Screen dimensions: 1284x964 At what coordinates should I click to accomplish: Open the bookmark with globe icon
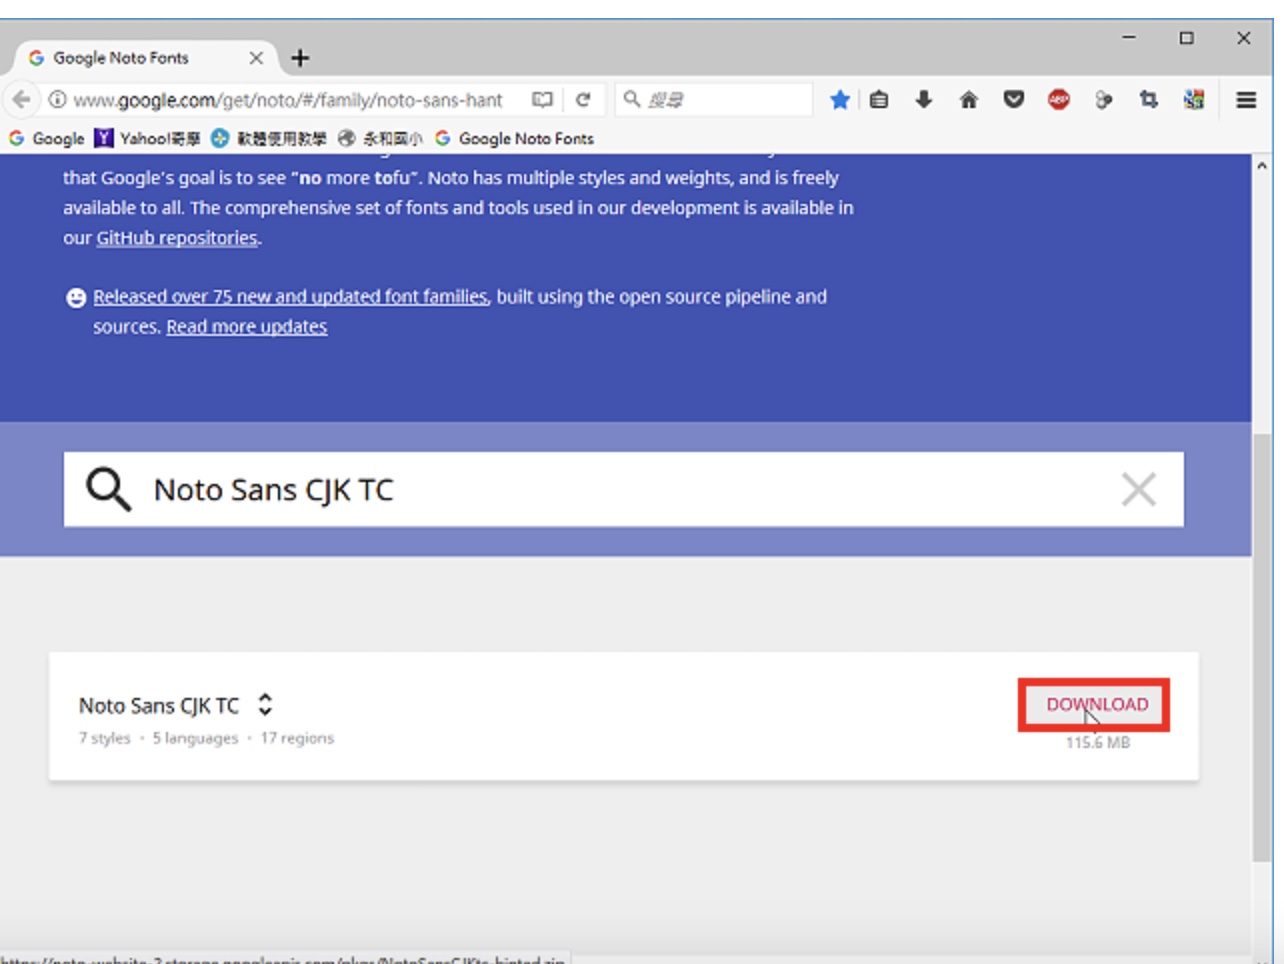tap(380, 139)
